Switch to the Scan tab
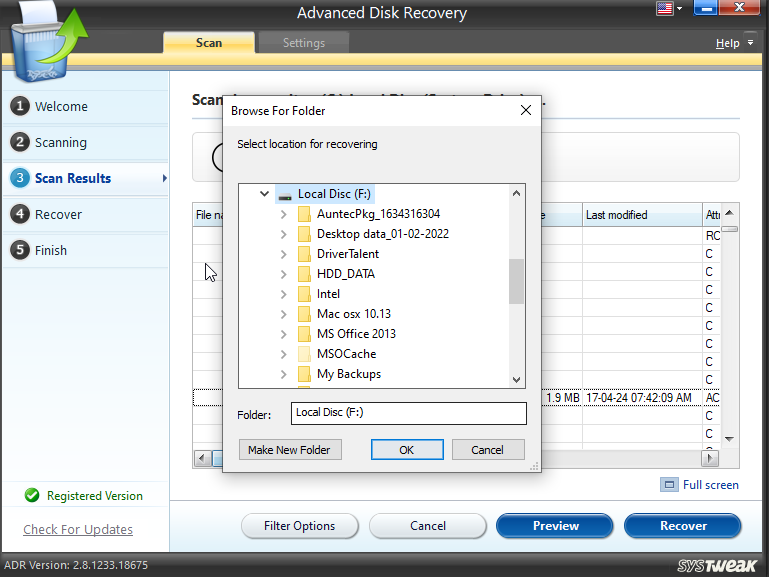 (x=209, y=43)
